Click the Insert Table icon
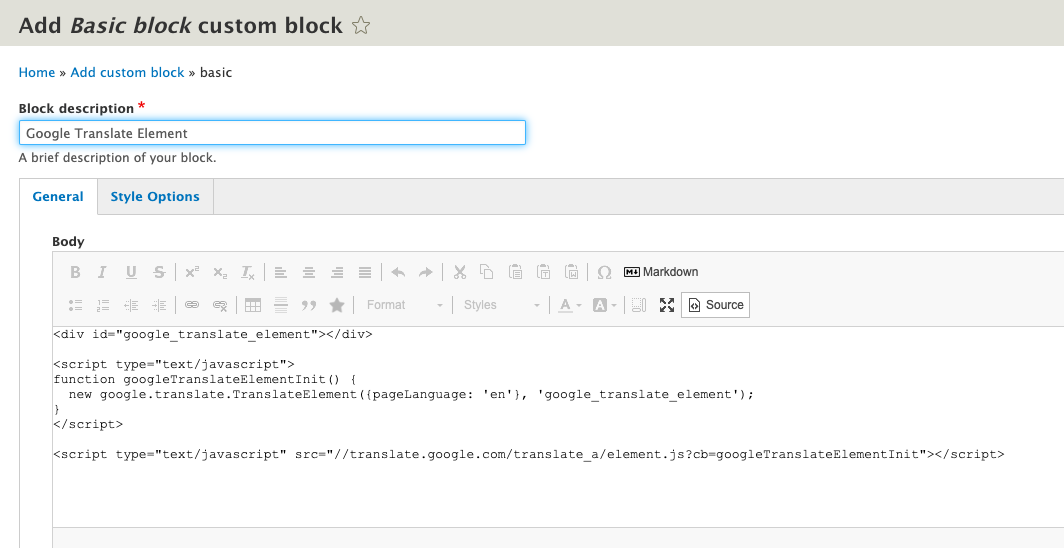 (x=253, y=305)
